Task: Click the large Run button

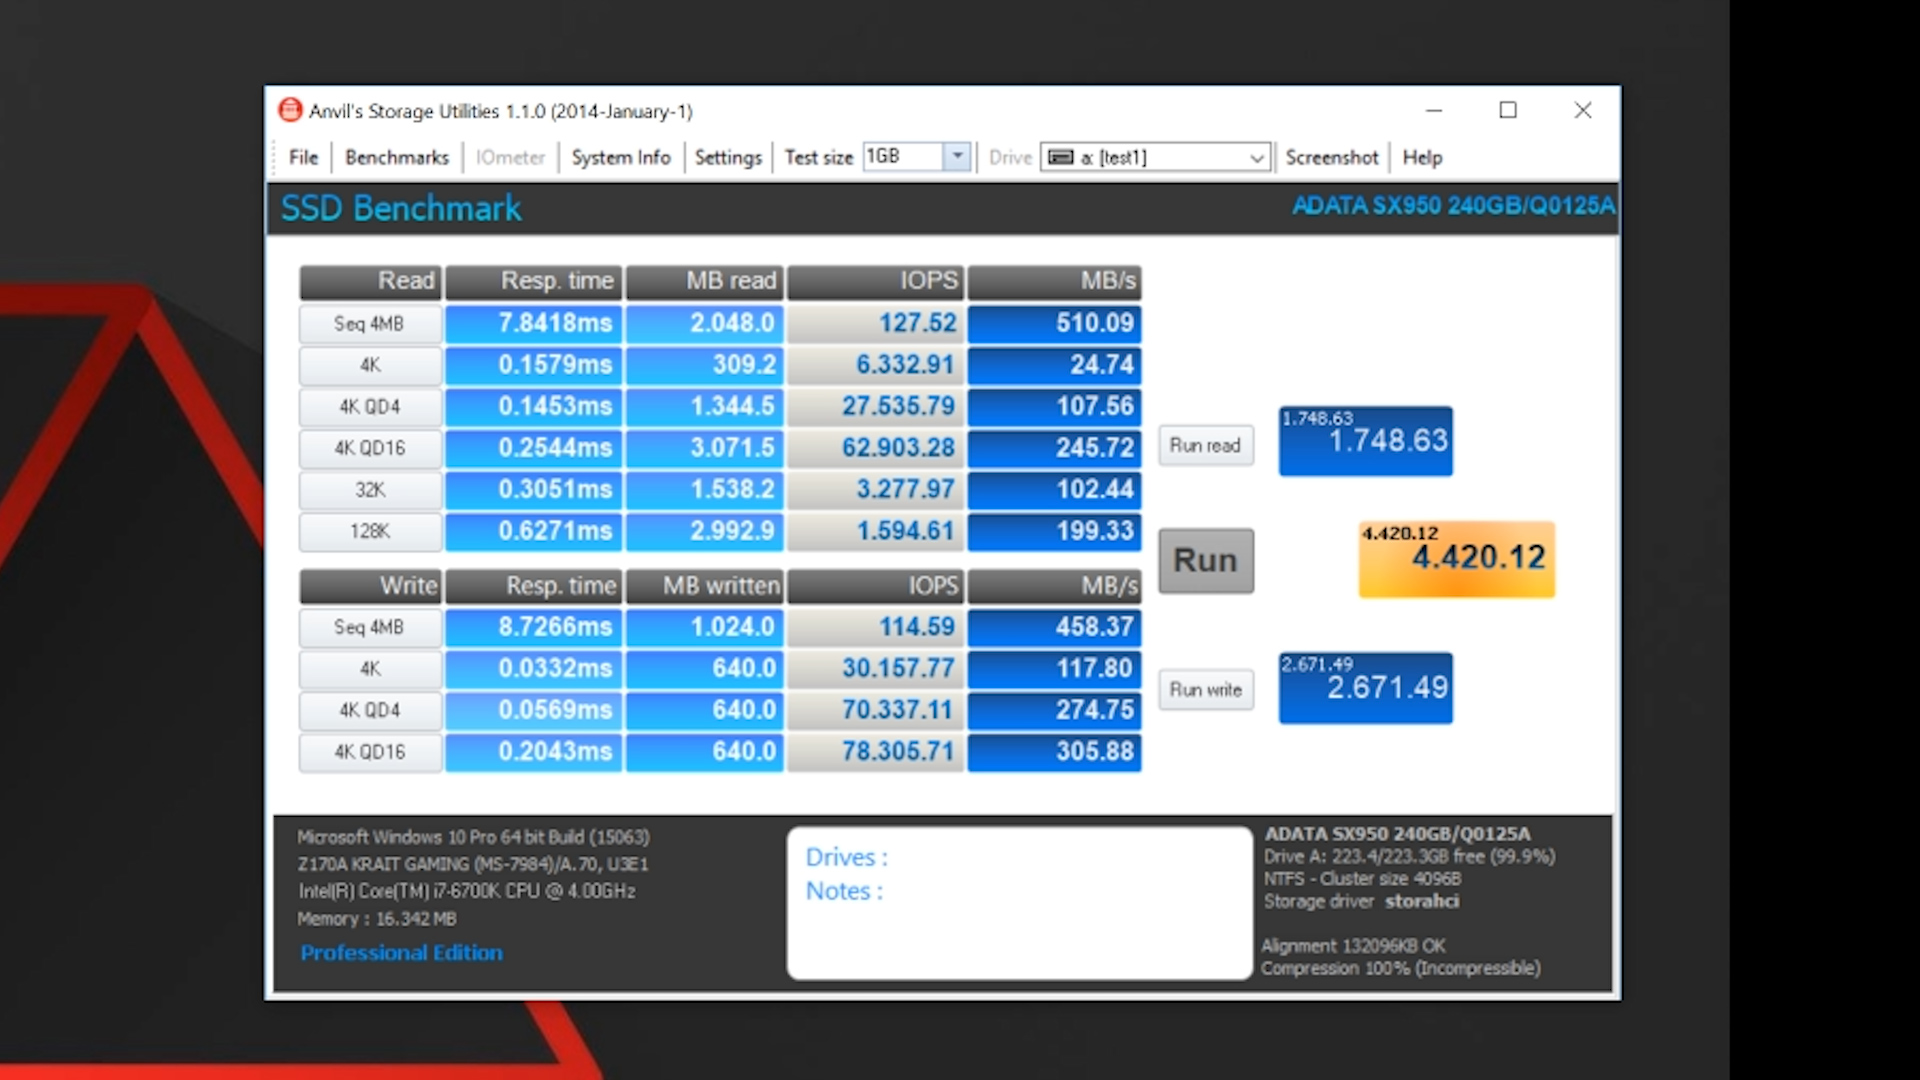Action: [x=1206, y=560]
